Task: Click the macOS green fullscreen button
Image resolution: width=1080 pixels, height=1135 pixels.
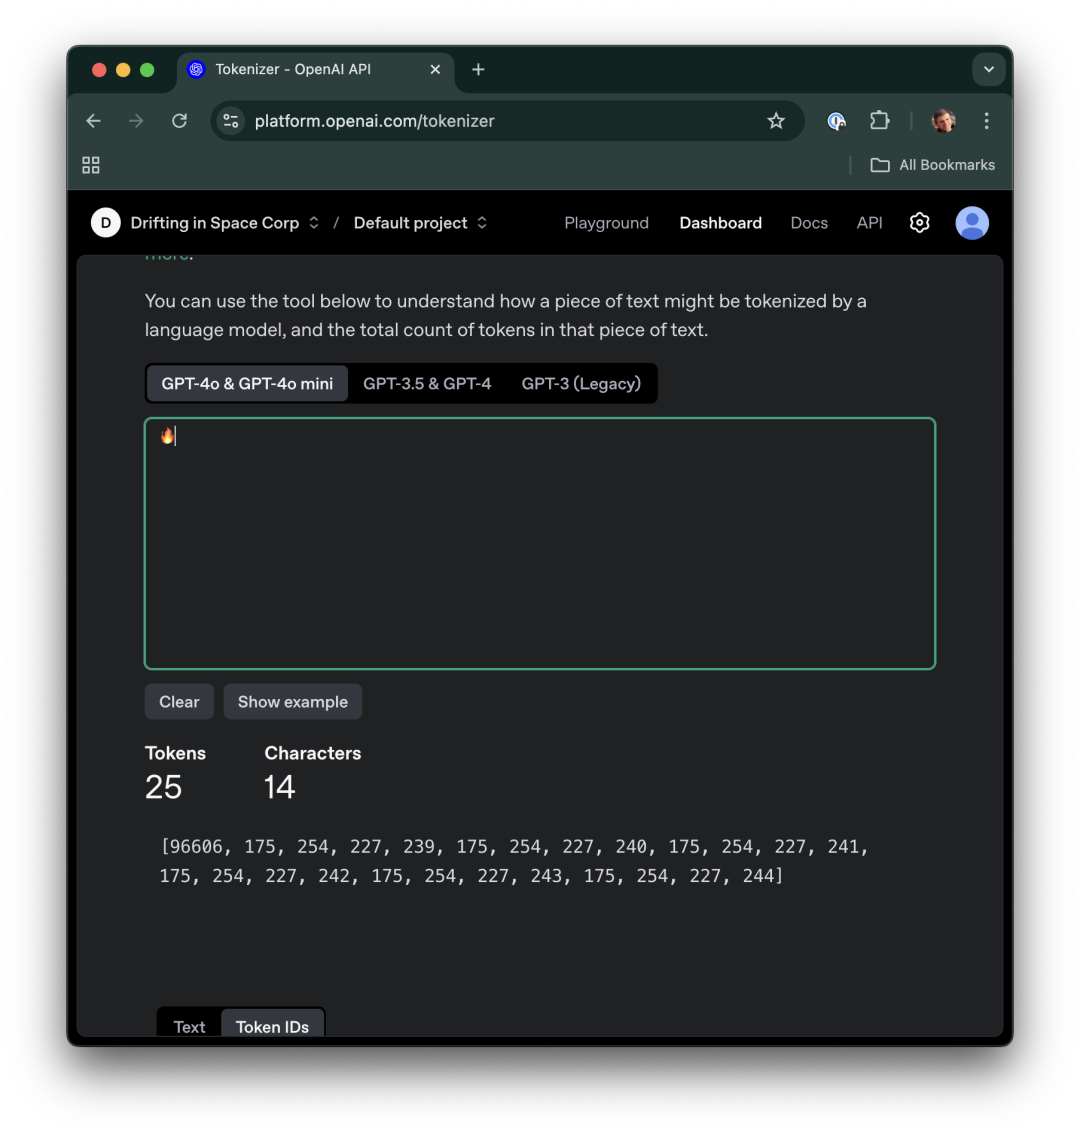Action: click(147, 69)
